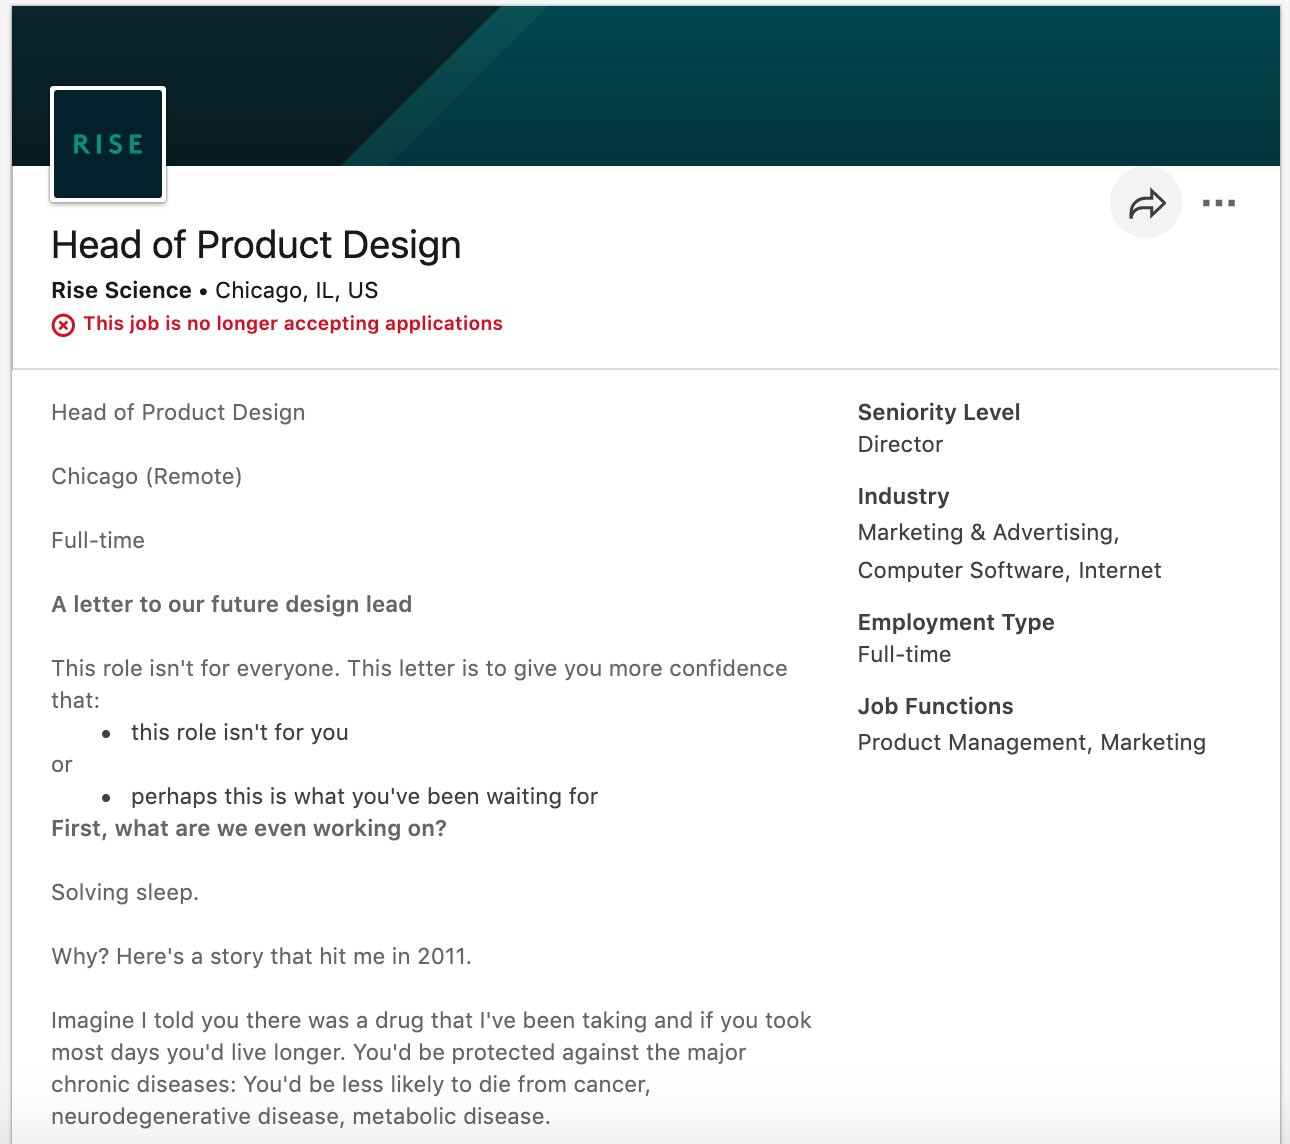Click the Full-time employment type
Viewport: 1290px width, 1144px height.
[903, 654]
